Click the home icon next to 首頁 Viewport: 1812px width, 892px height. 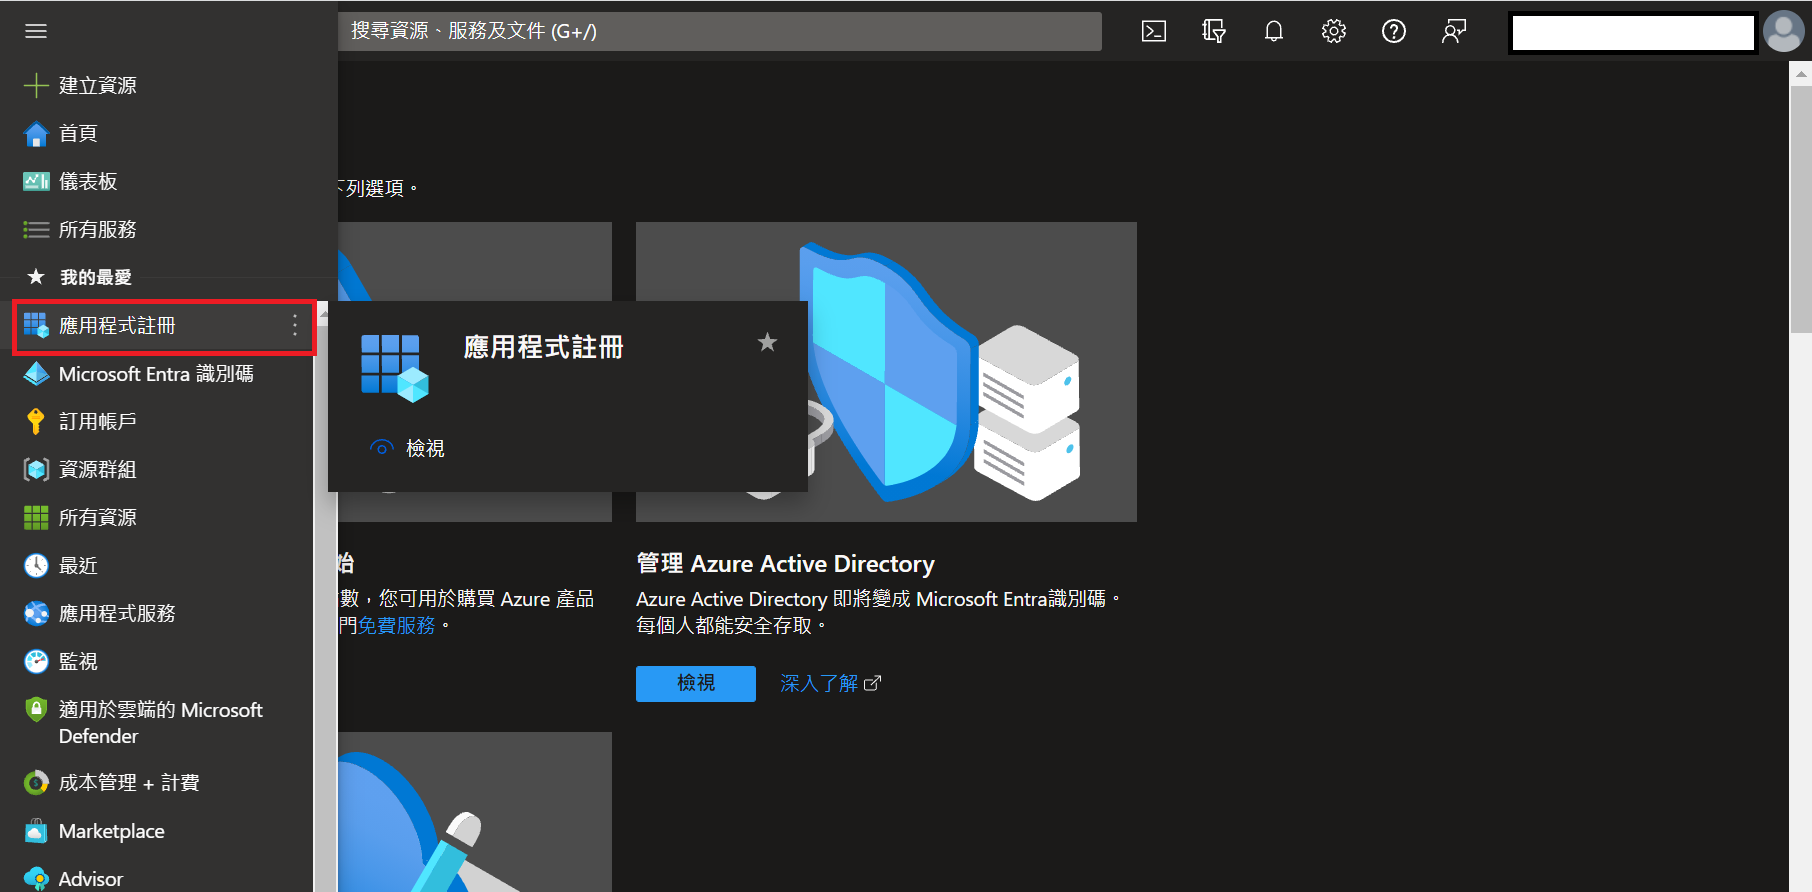[36, 133]
